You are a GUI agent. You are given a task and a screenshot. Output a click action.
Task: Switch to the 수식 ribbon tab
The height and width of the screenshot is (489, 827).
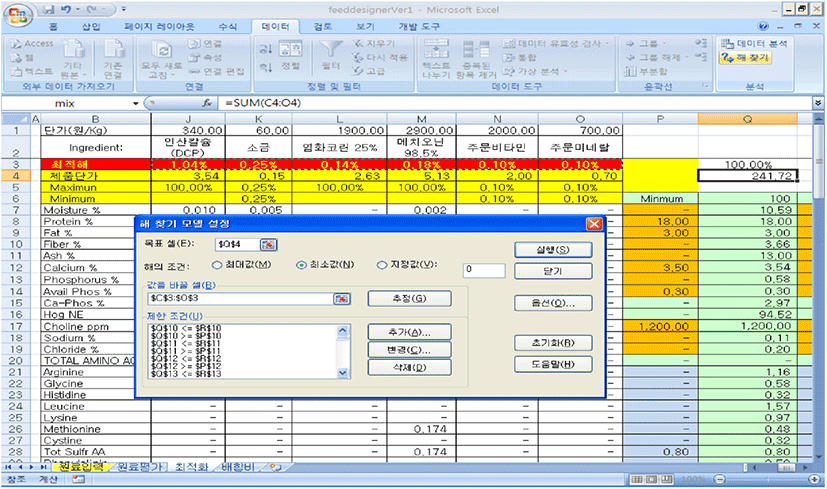tap(227, 26)
